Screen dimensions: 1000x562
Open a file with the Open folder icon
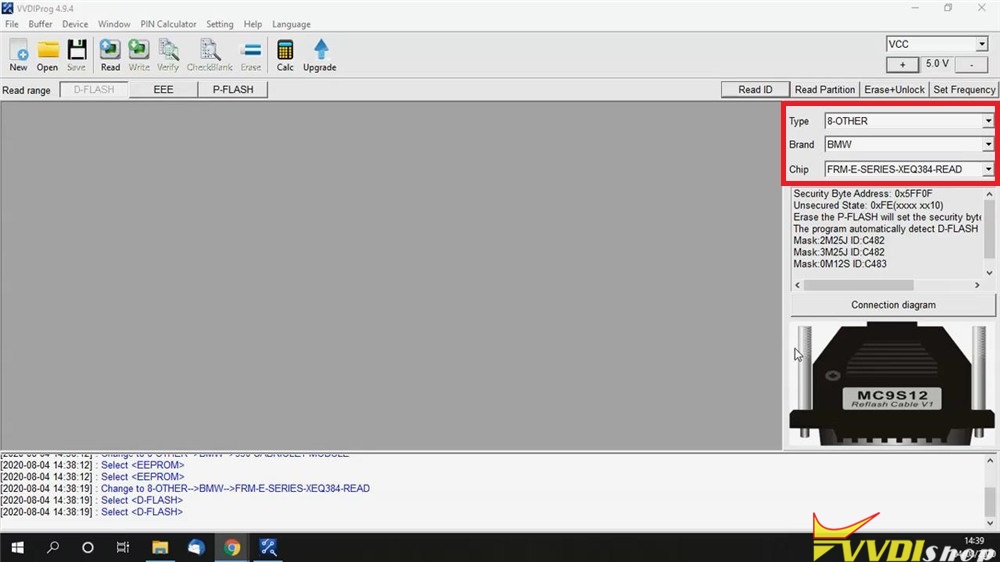coord(47,55)
